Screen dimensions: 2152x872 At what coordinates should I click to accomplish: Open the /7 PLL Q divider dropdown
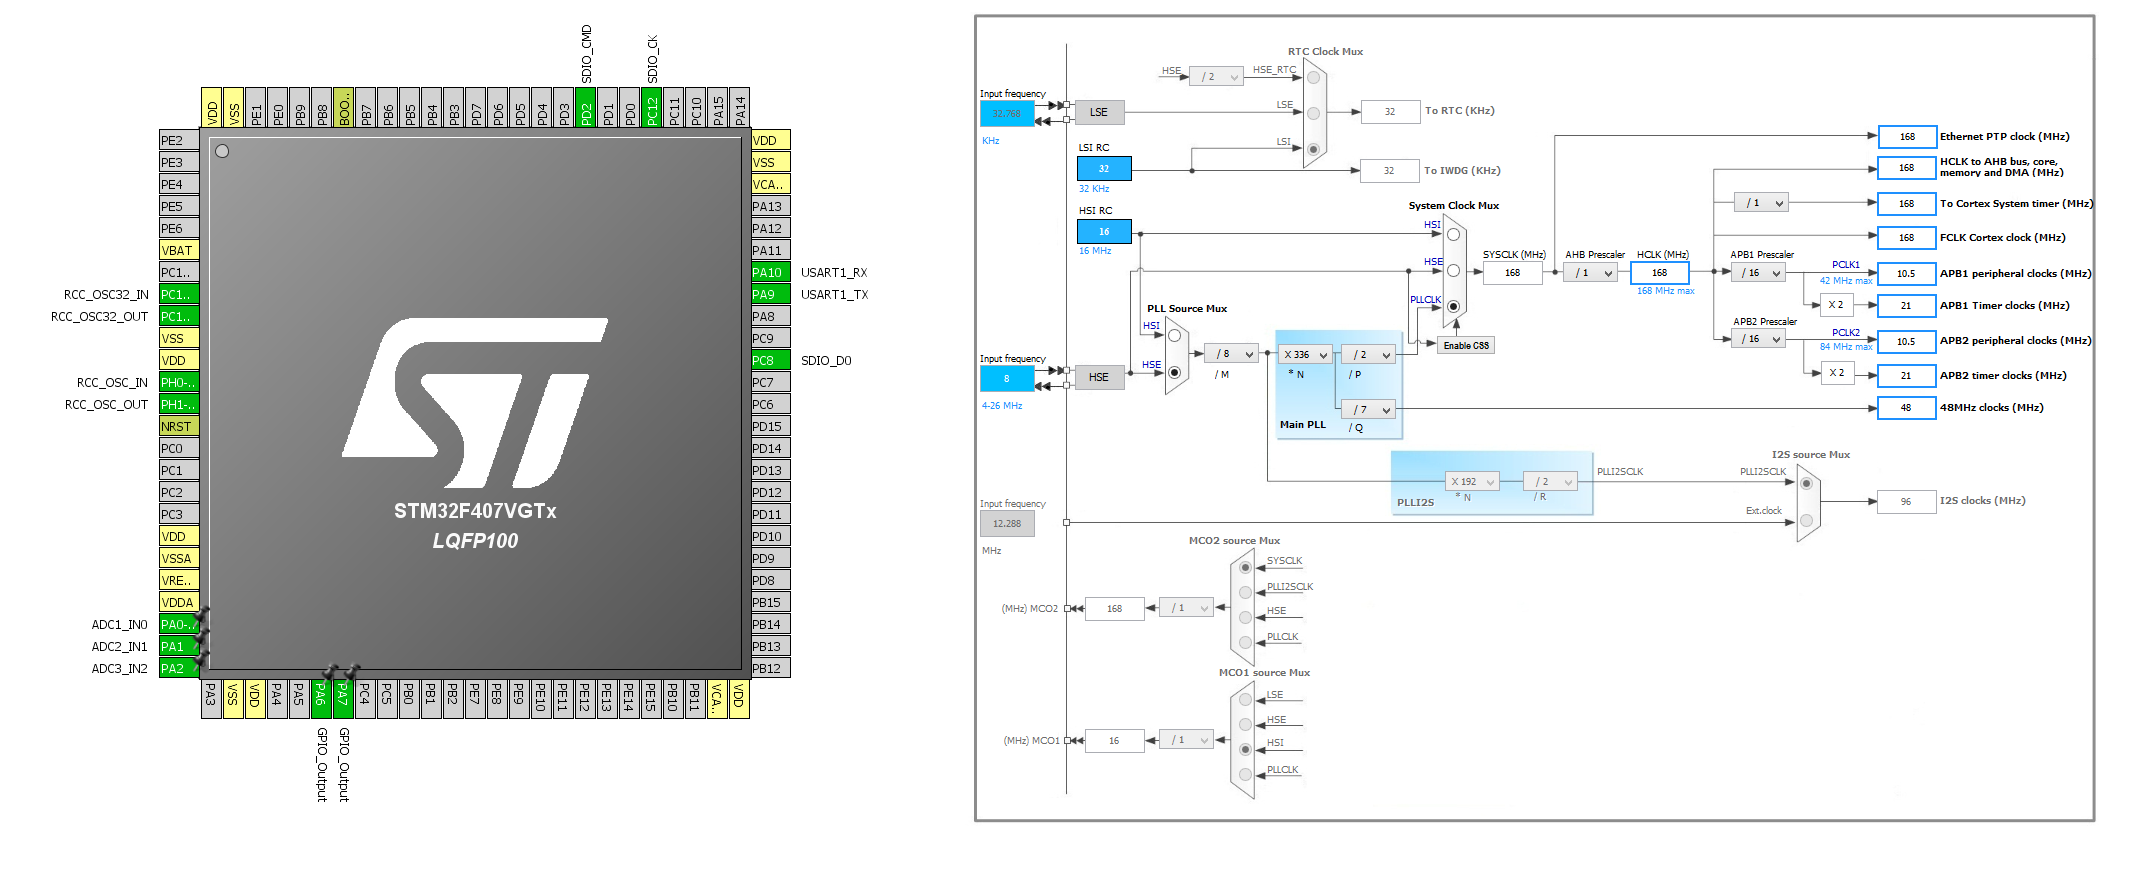(1368, 410)
